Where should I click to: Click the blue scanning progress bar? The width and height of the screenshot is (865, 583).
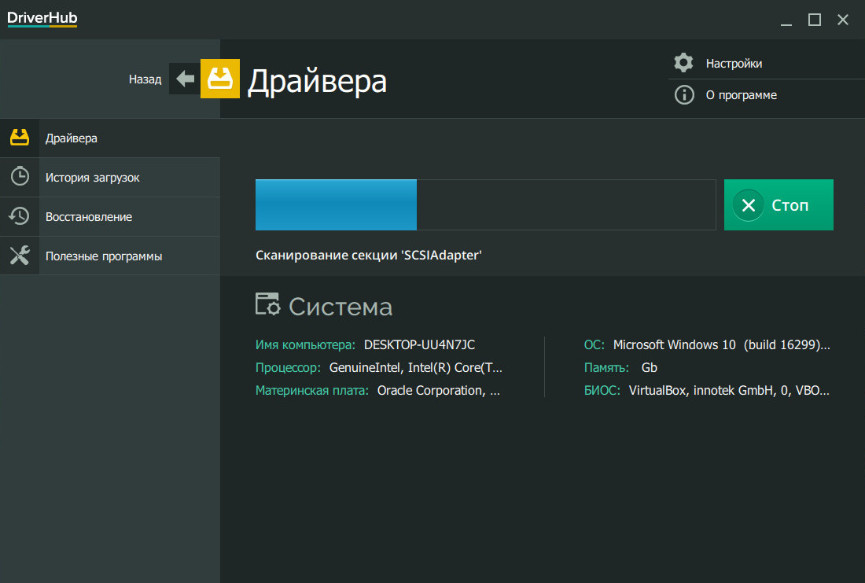pos(336,205)
